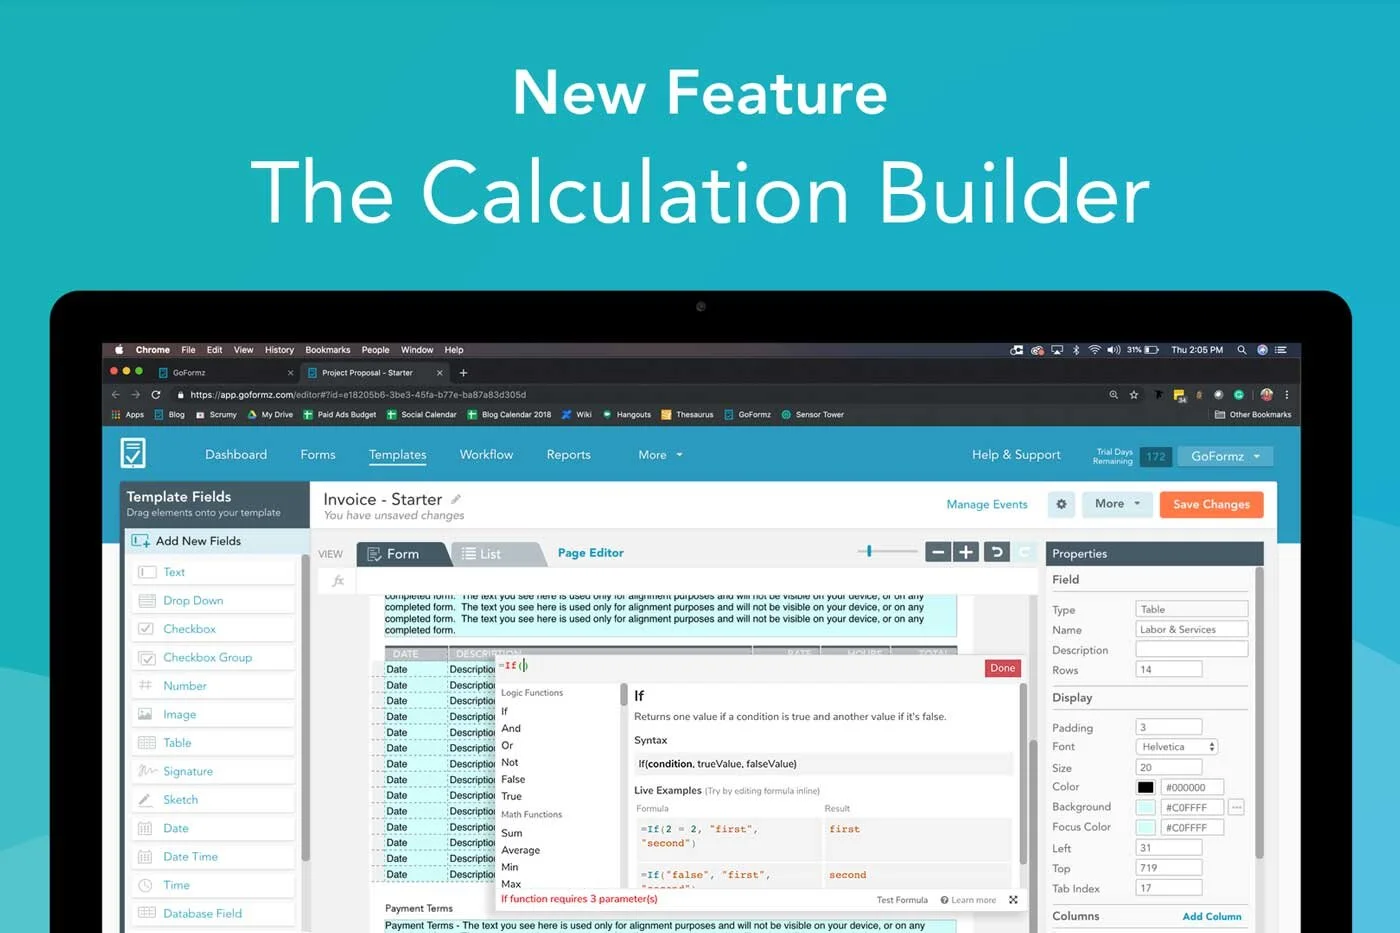Click the fx formula icon

pos(338,580)
